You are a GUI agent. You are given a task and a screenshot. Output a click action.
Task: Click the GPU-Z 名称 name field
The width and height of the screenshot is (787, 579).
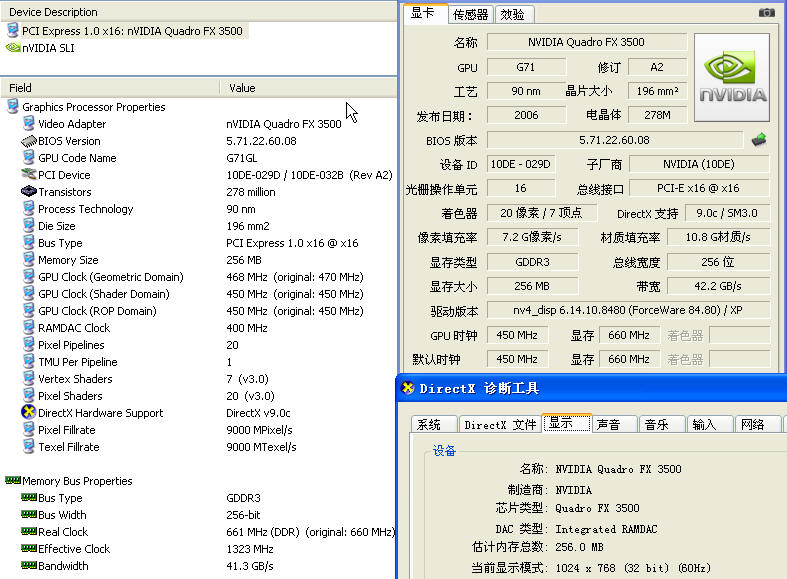586,42
